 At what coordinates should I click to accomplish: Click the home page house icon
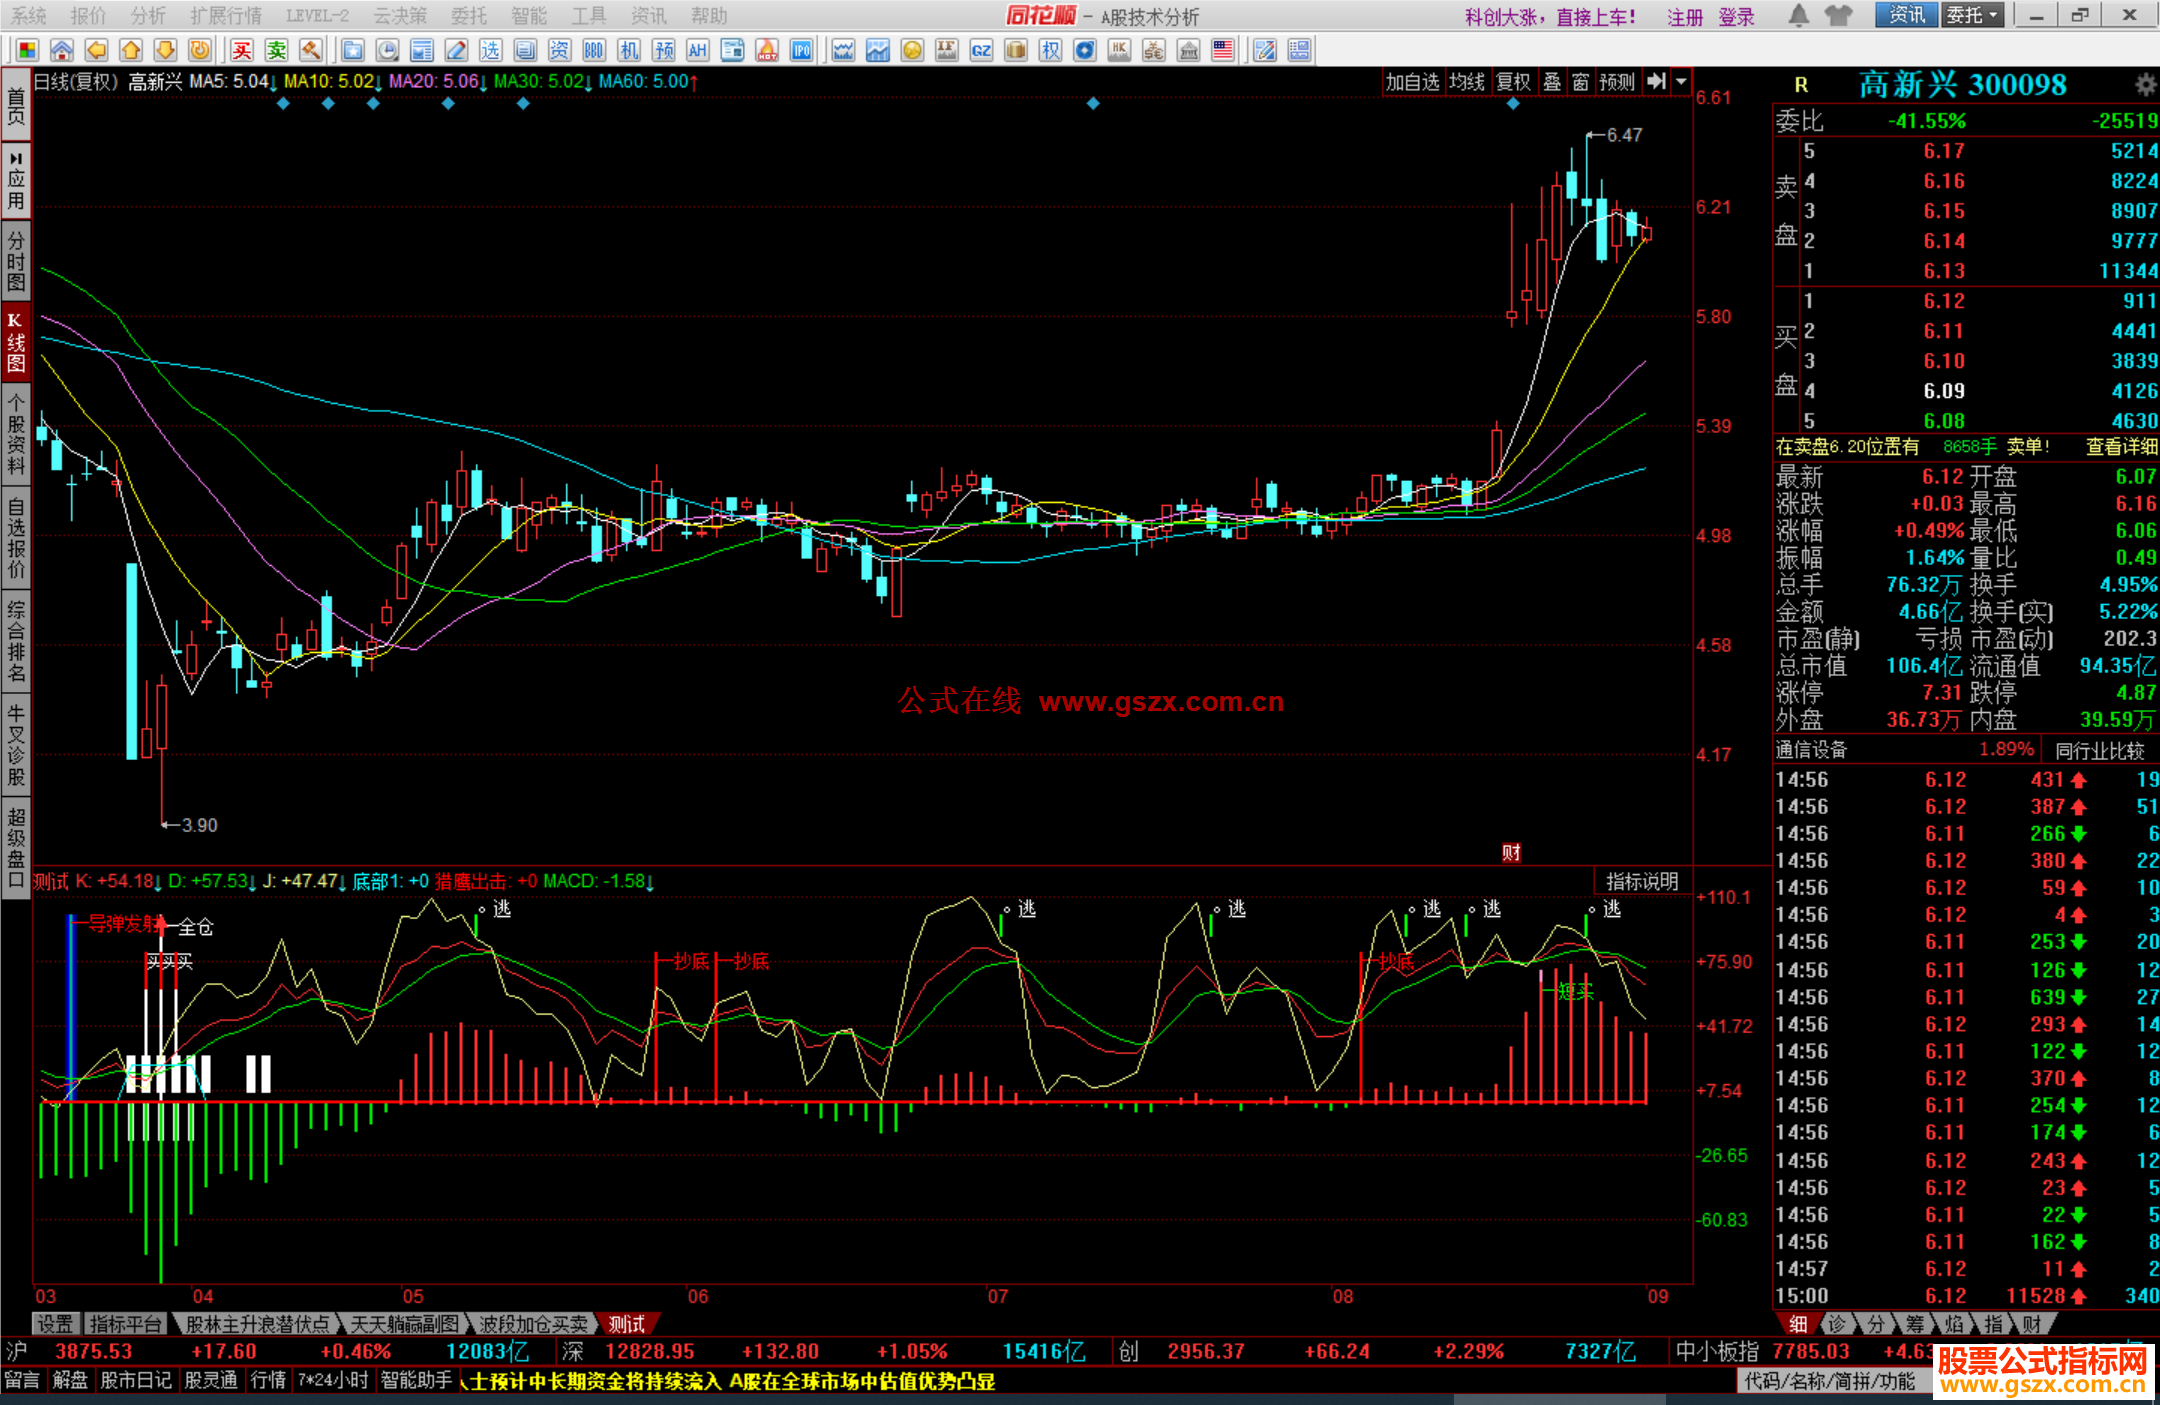(x=62, y=51)
